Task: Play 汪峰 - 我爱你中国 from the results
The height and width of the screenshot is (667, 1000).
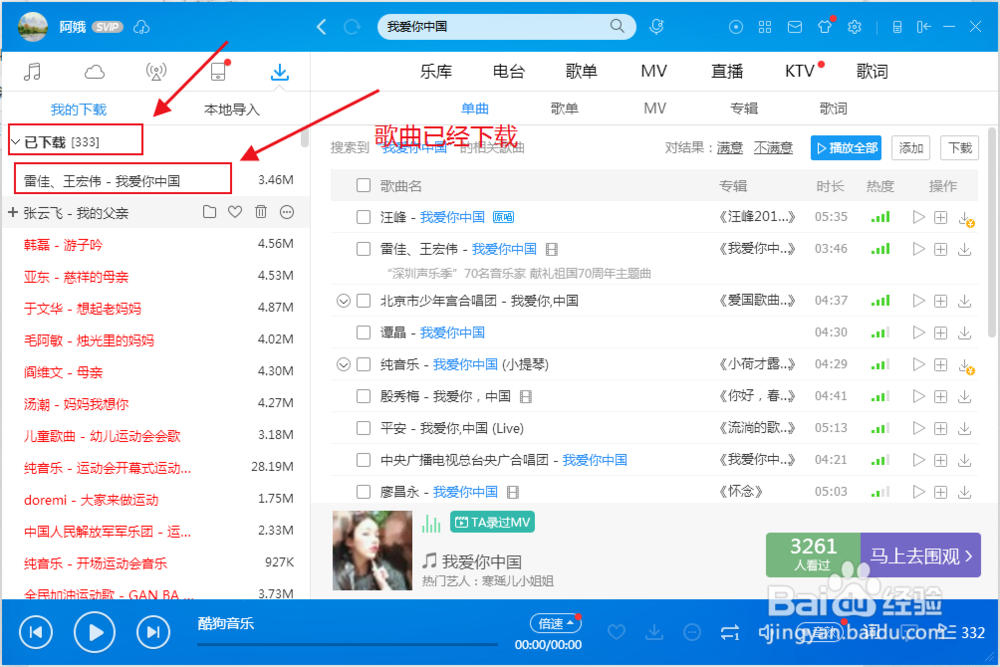Action: coord(918,217)
